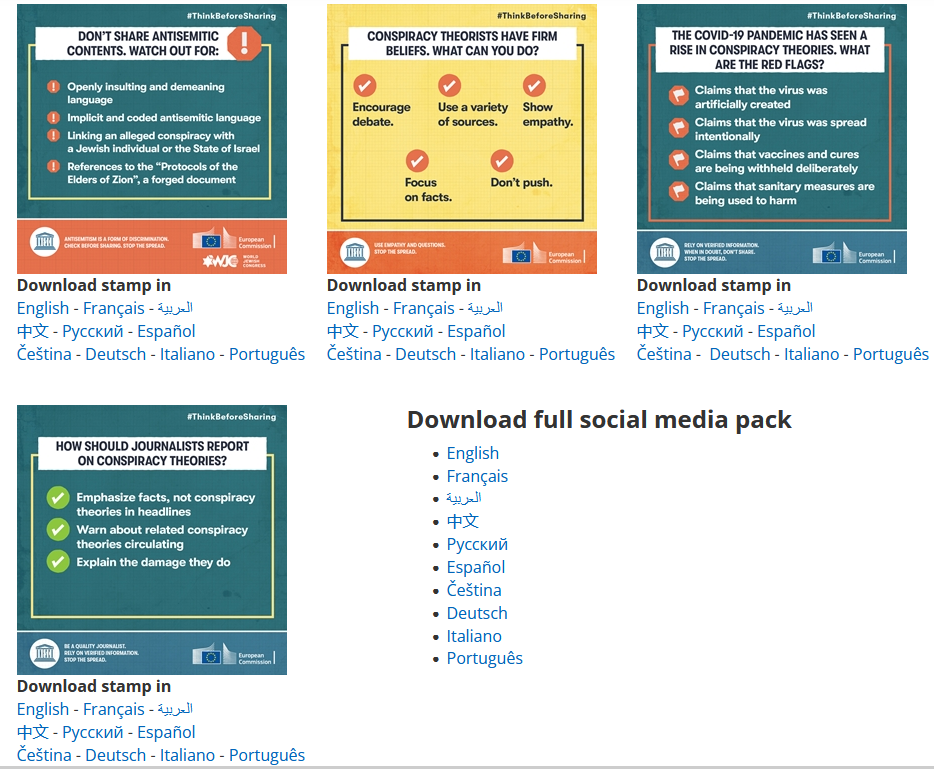Click 中文 under the COVID-19 red flags stamp
Image resolution: width=934 pixels, height=769 pixels.
point(653,331)
